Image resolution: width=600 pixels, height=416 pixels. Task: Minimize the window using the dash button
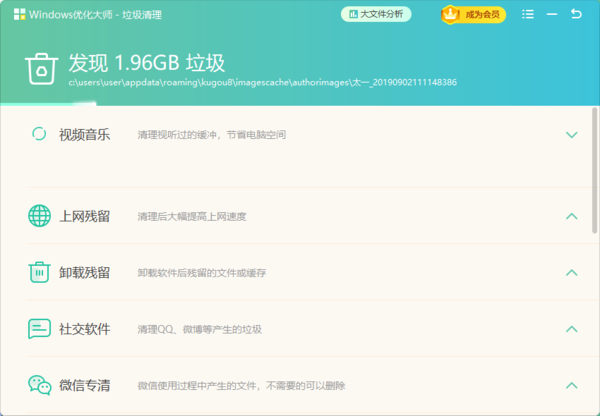tap(552, 14)
